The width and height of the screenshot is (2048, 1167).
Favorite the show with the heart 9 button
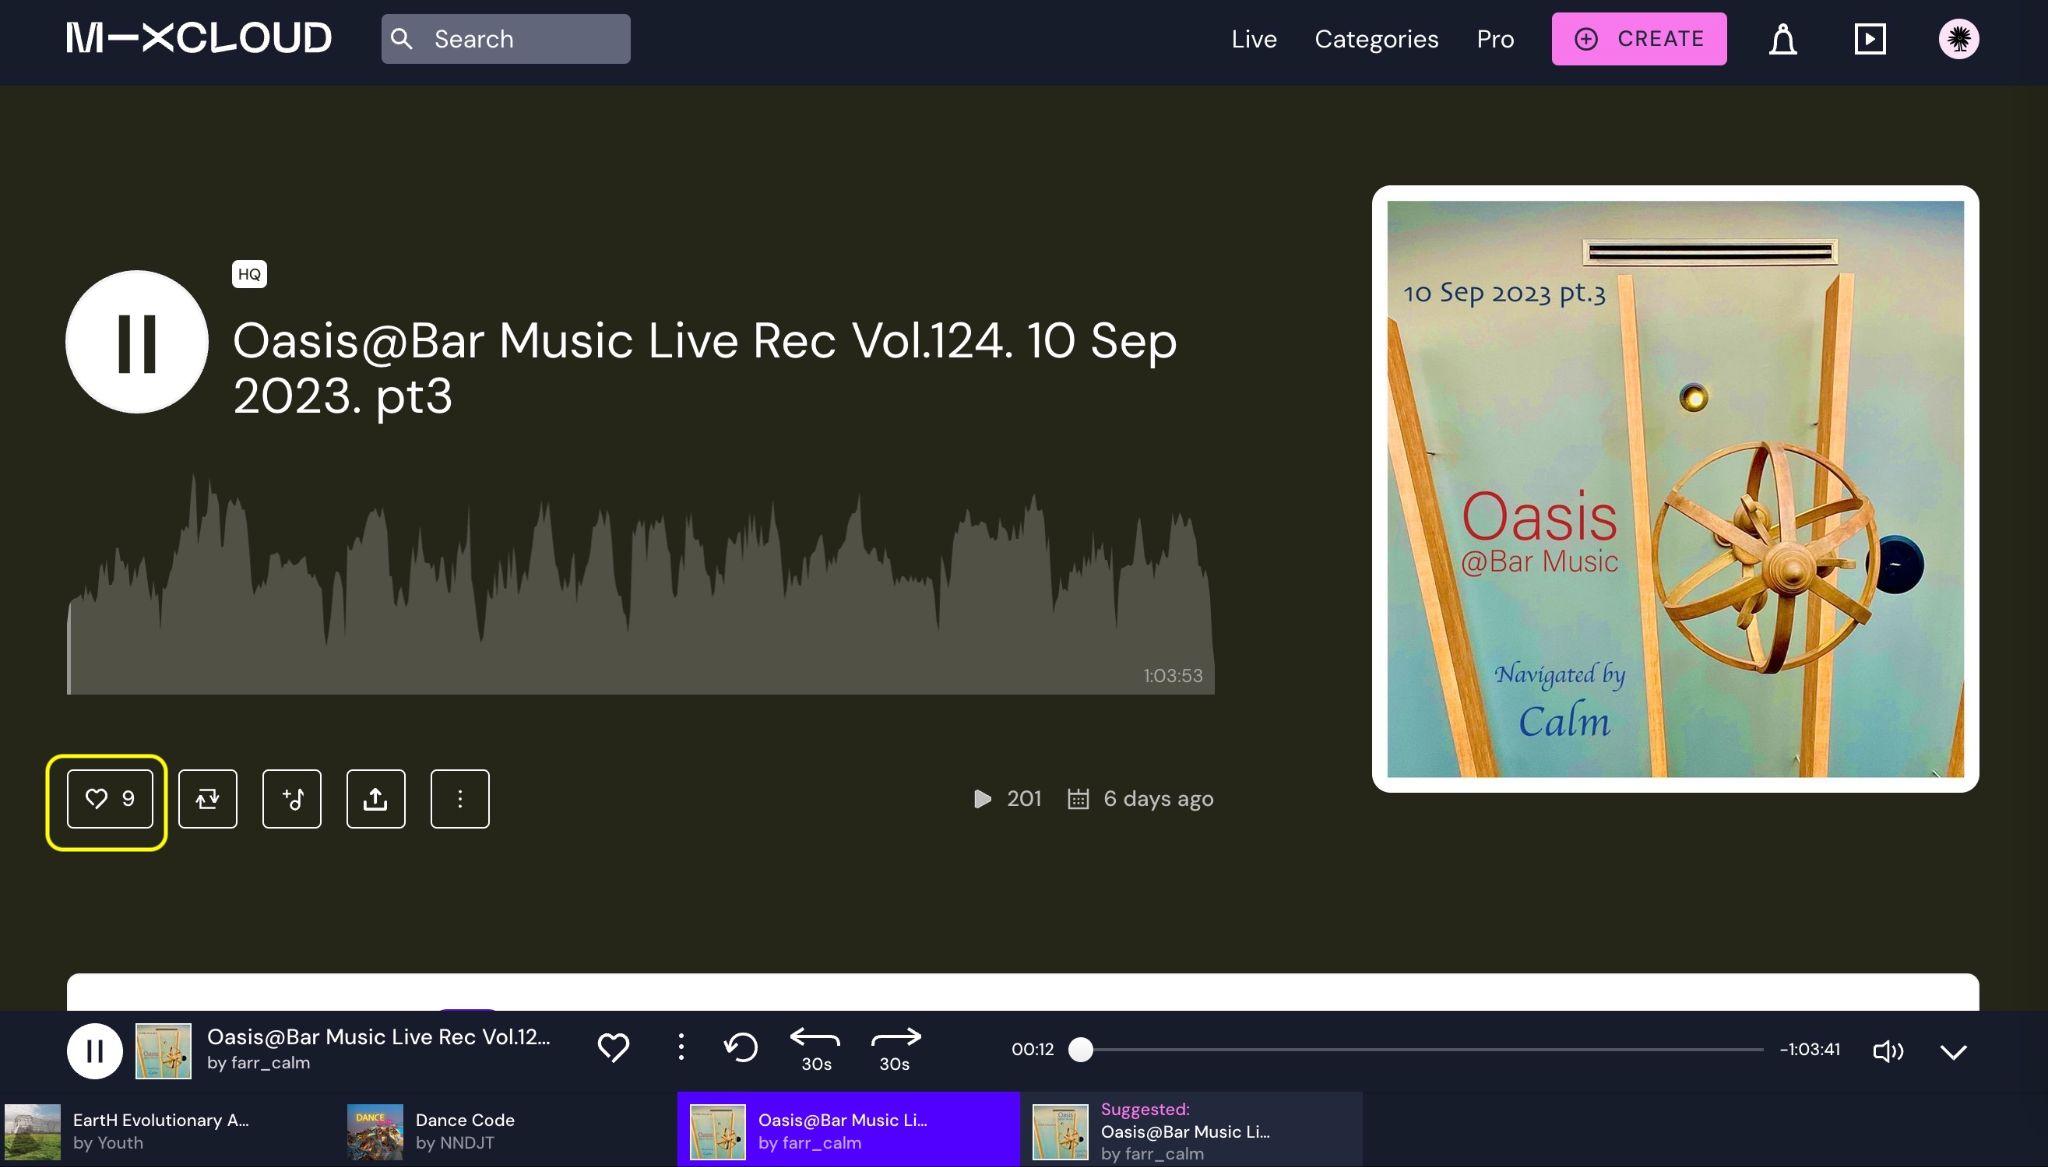110,799
